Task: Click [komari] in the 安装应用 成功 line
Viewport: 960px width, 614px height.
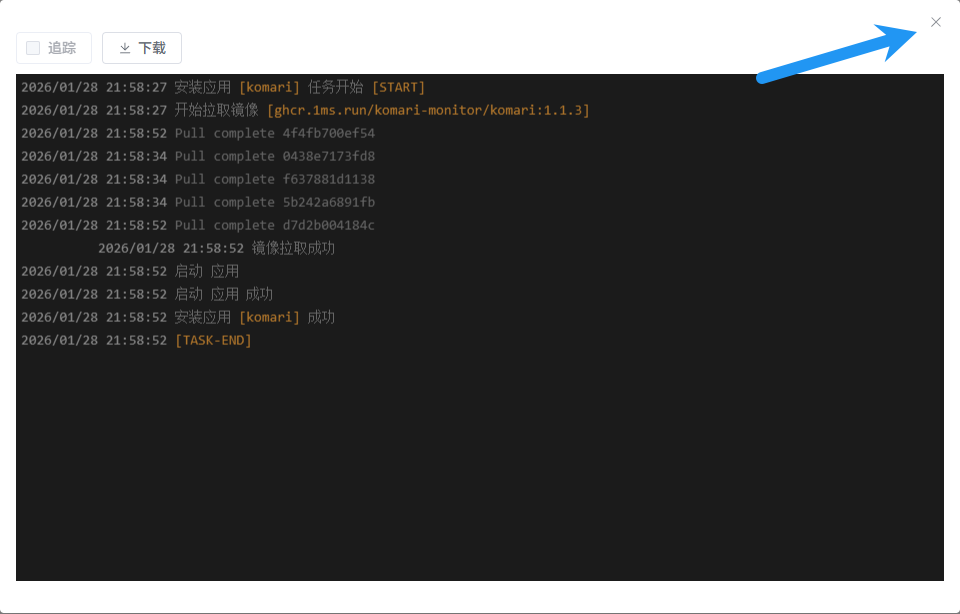Action: coord(269,317)
